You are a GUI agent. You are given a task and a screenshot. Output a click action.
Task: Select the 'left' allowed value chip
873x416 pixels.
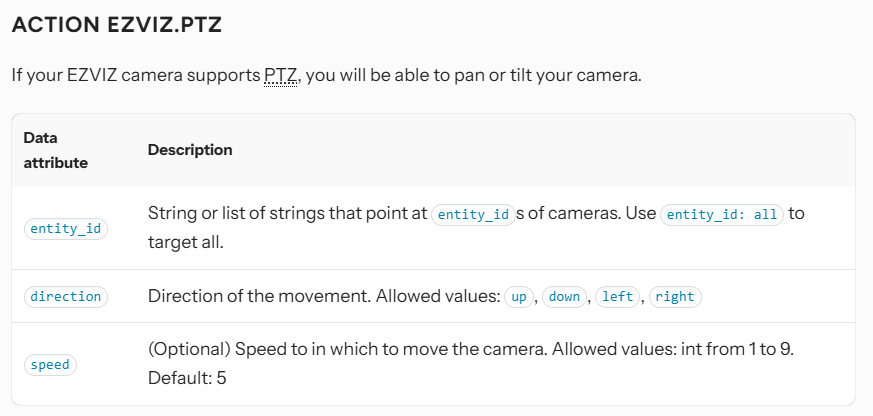click(618, 297)
